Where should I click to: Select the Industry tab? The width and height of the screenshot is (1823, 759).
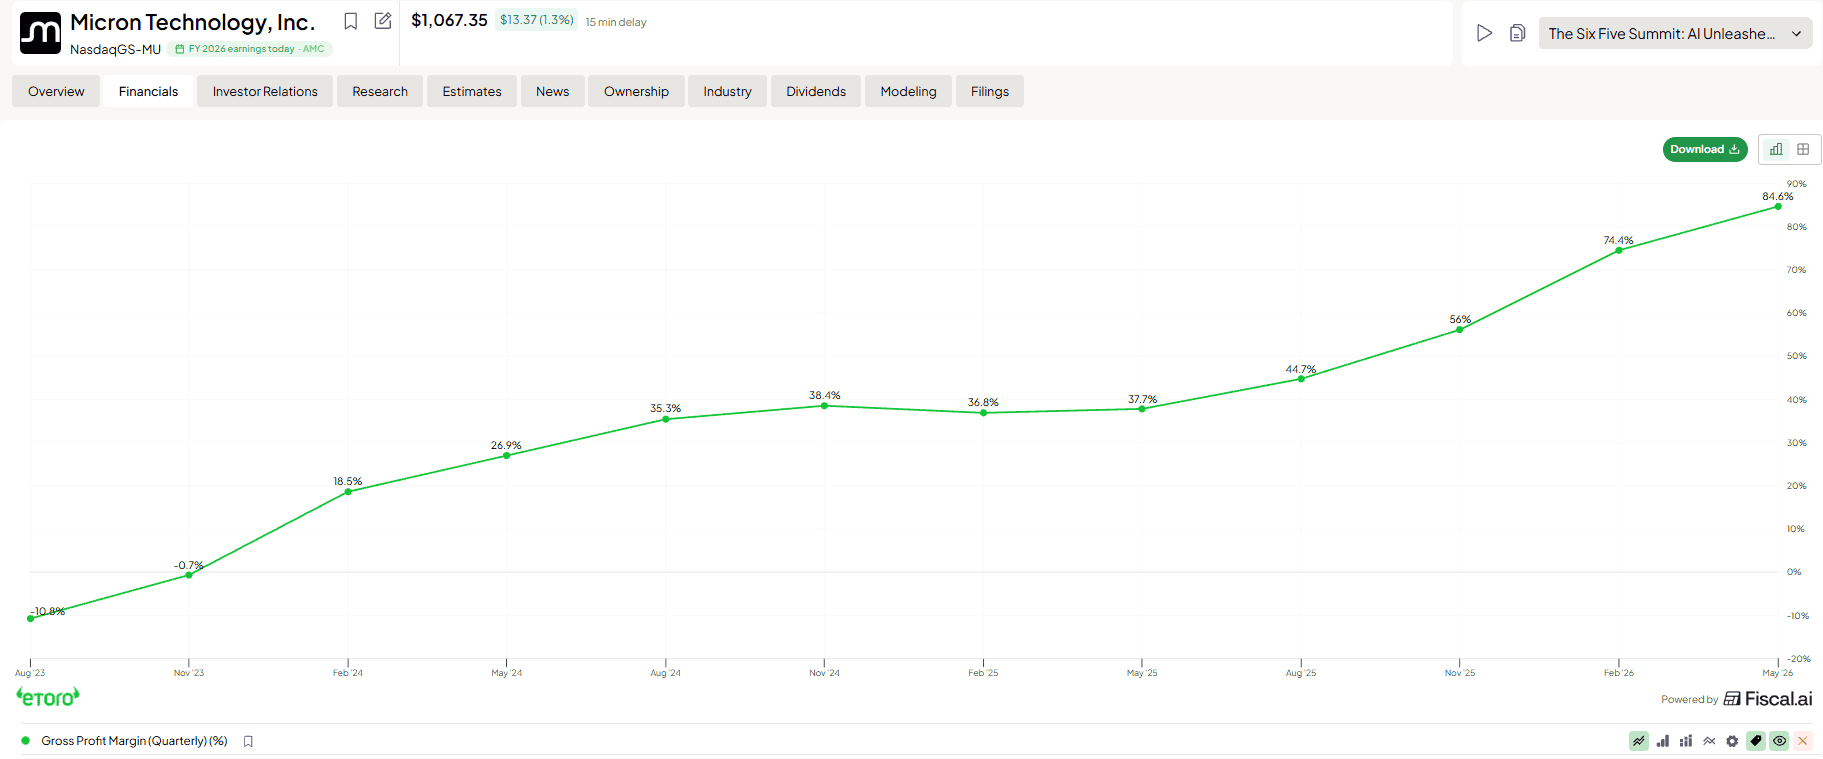(727, 91)
